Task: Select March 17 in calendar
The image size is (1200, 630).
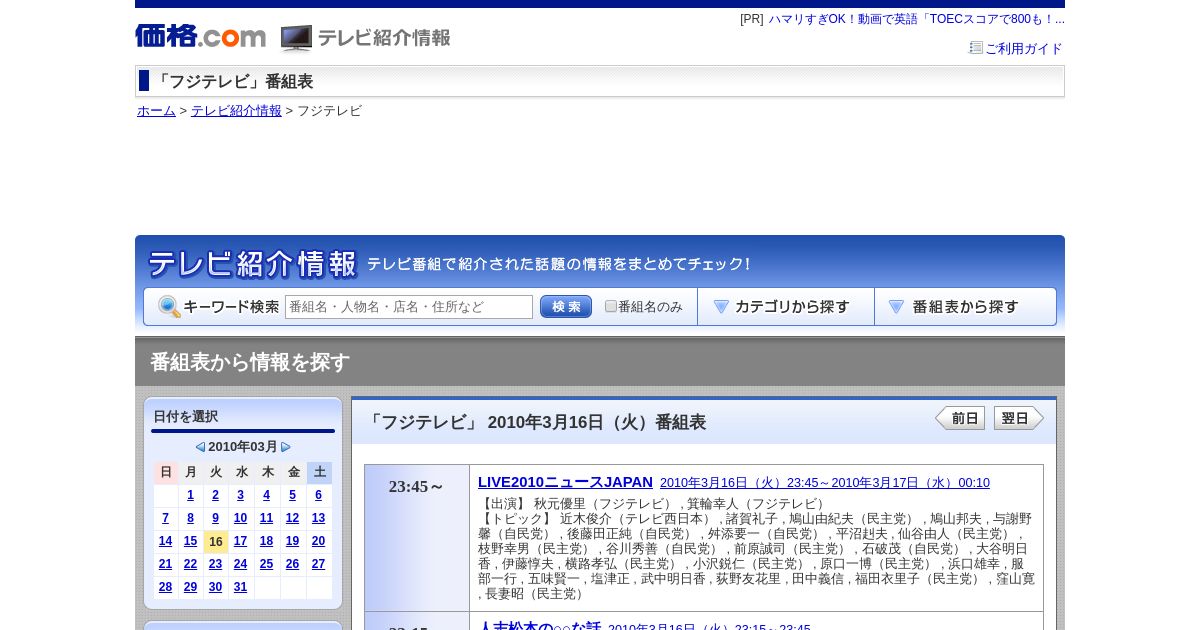Action: tap(240, 541)
